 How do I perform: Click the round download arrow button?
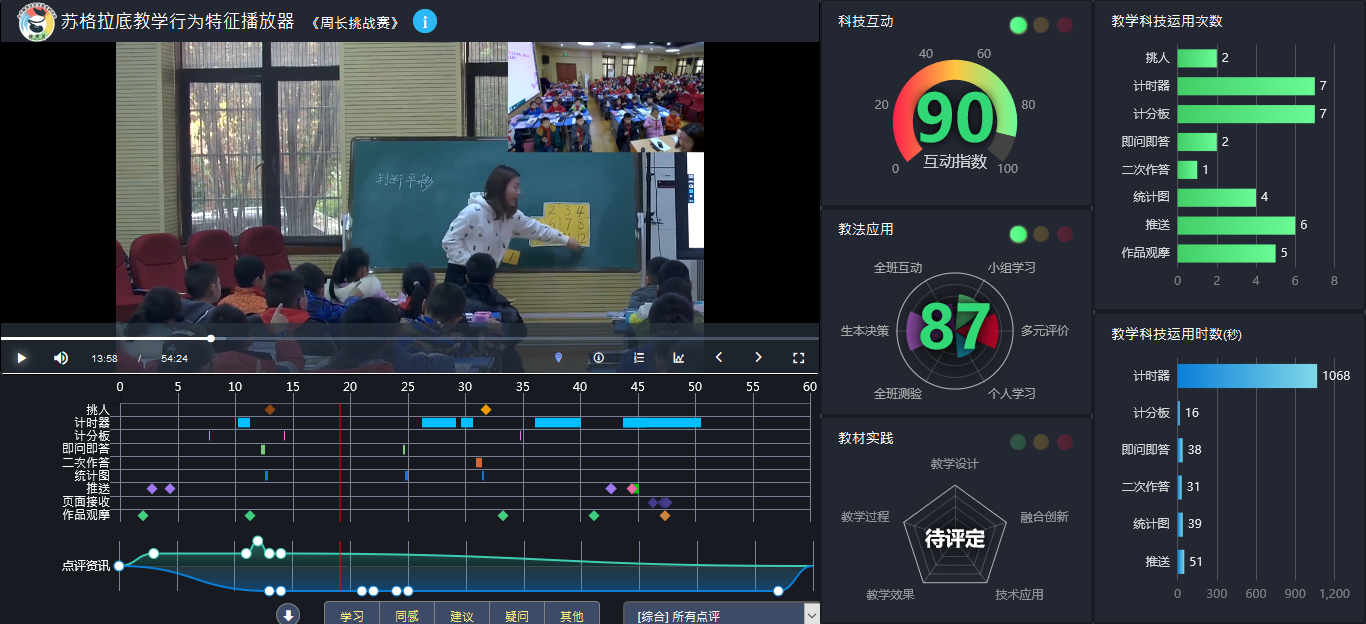(x=288, y=614)
